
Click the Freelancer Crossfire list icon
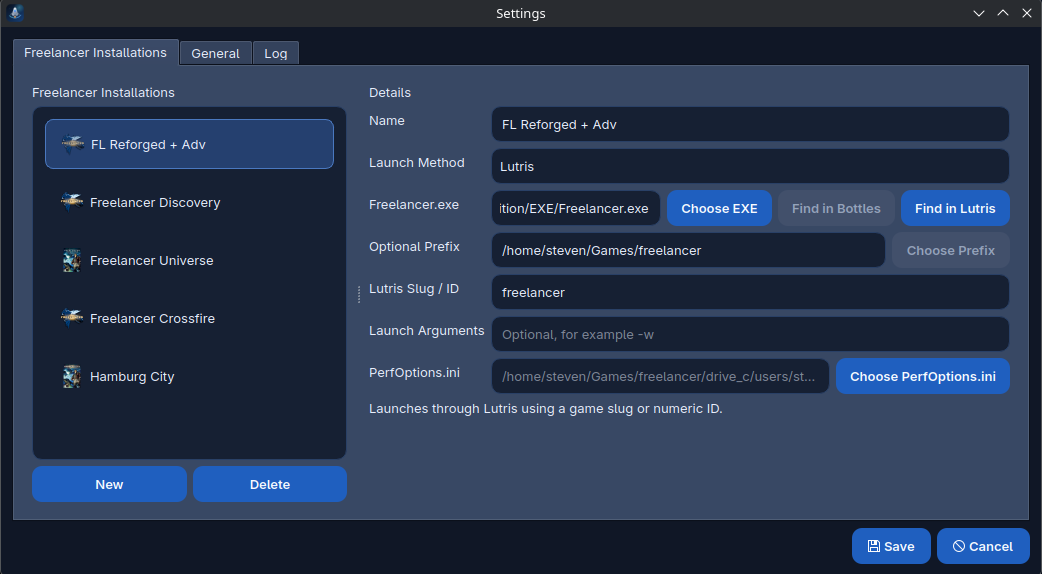point(72,318)
